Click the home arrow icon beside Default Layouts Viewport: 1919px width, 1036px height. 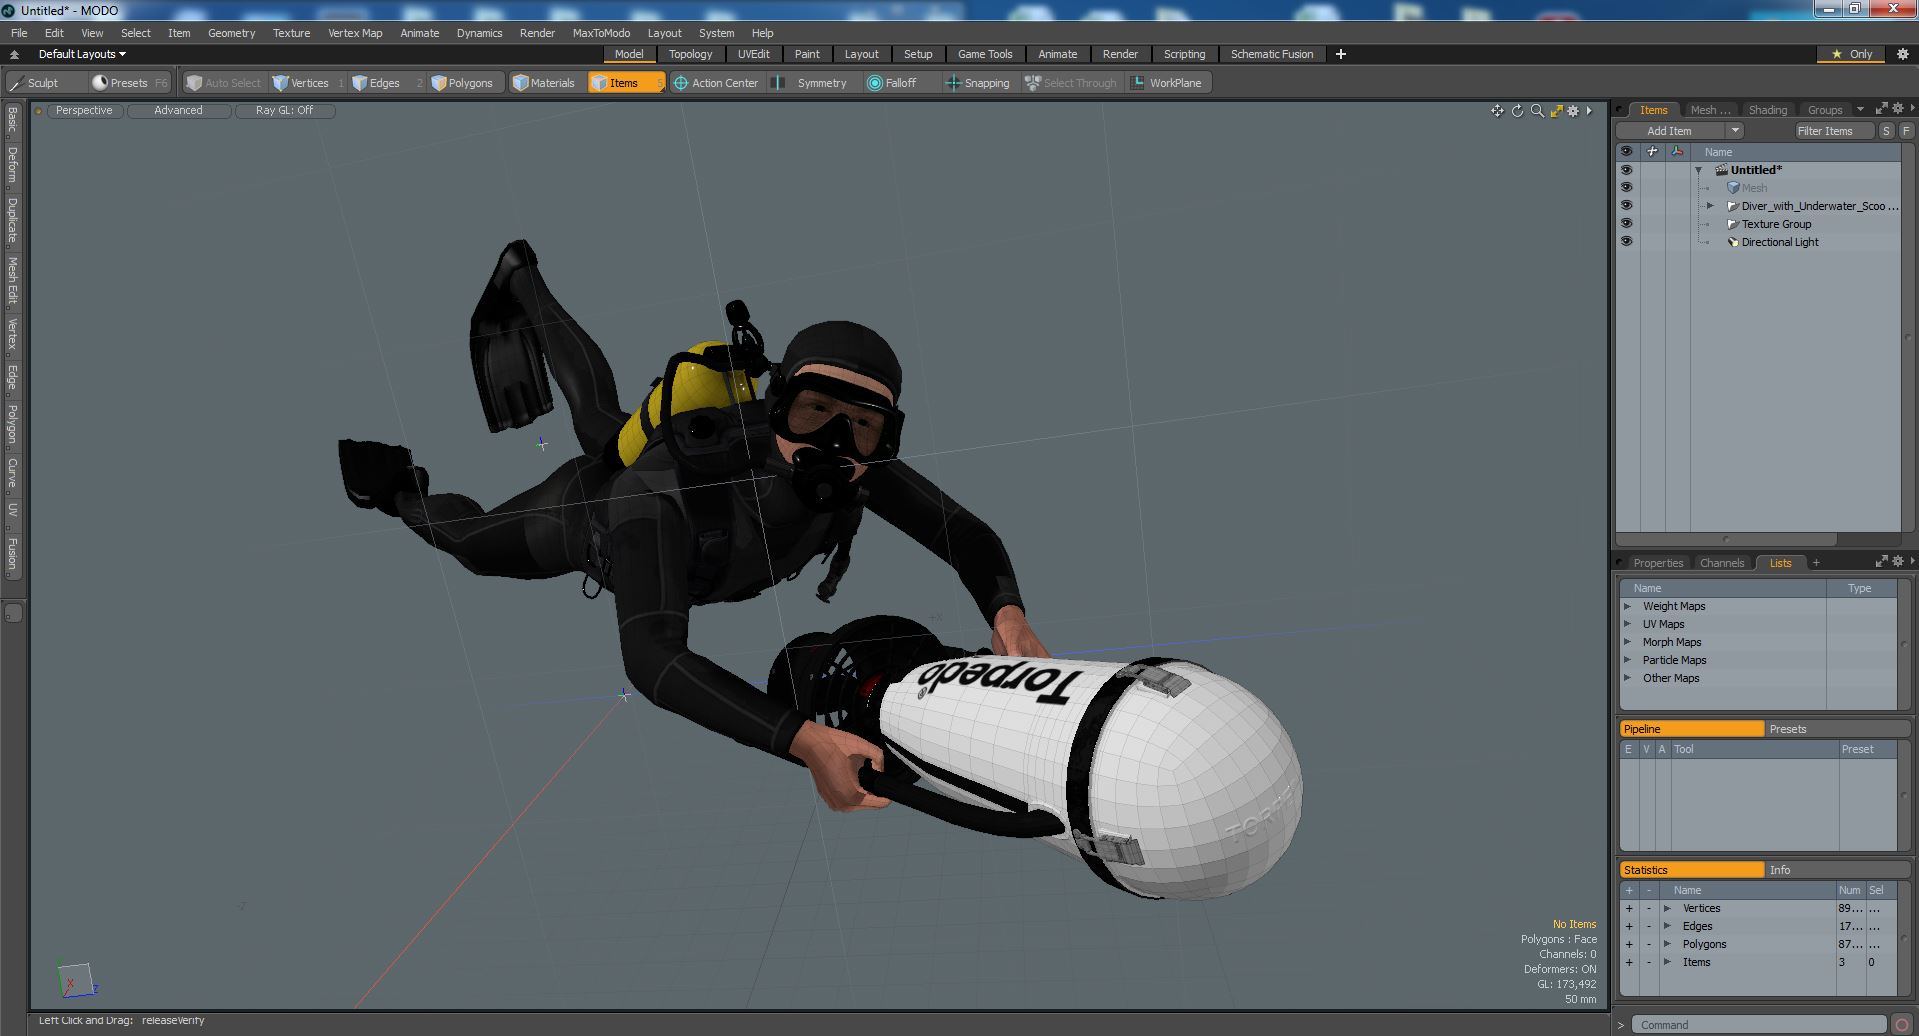pyautogui.click(x=15, y=54)
